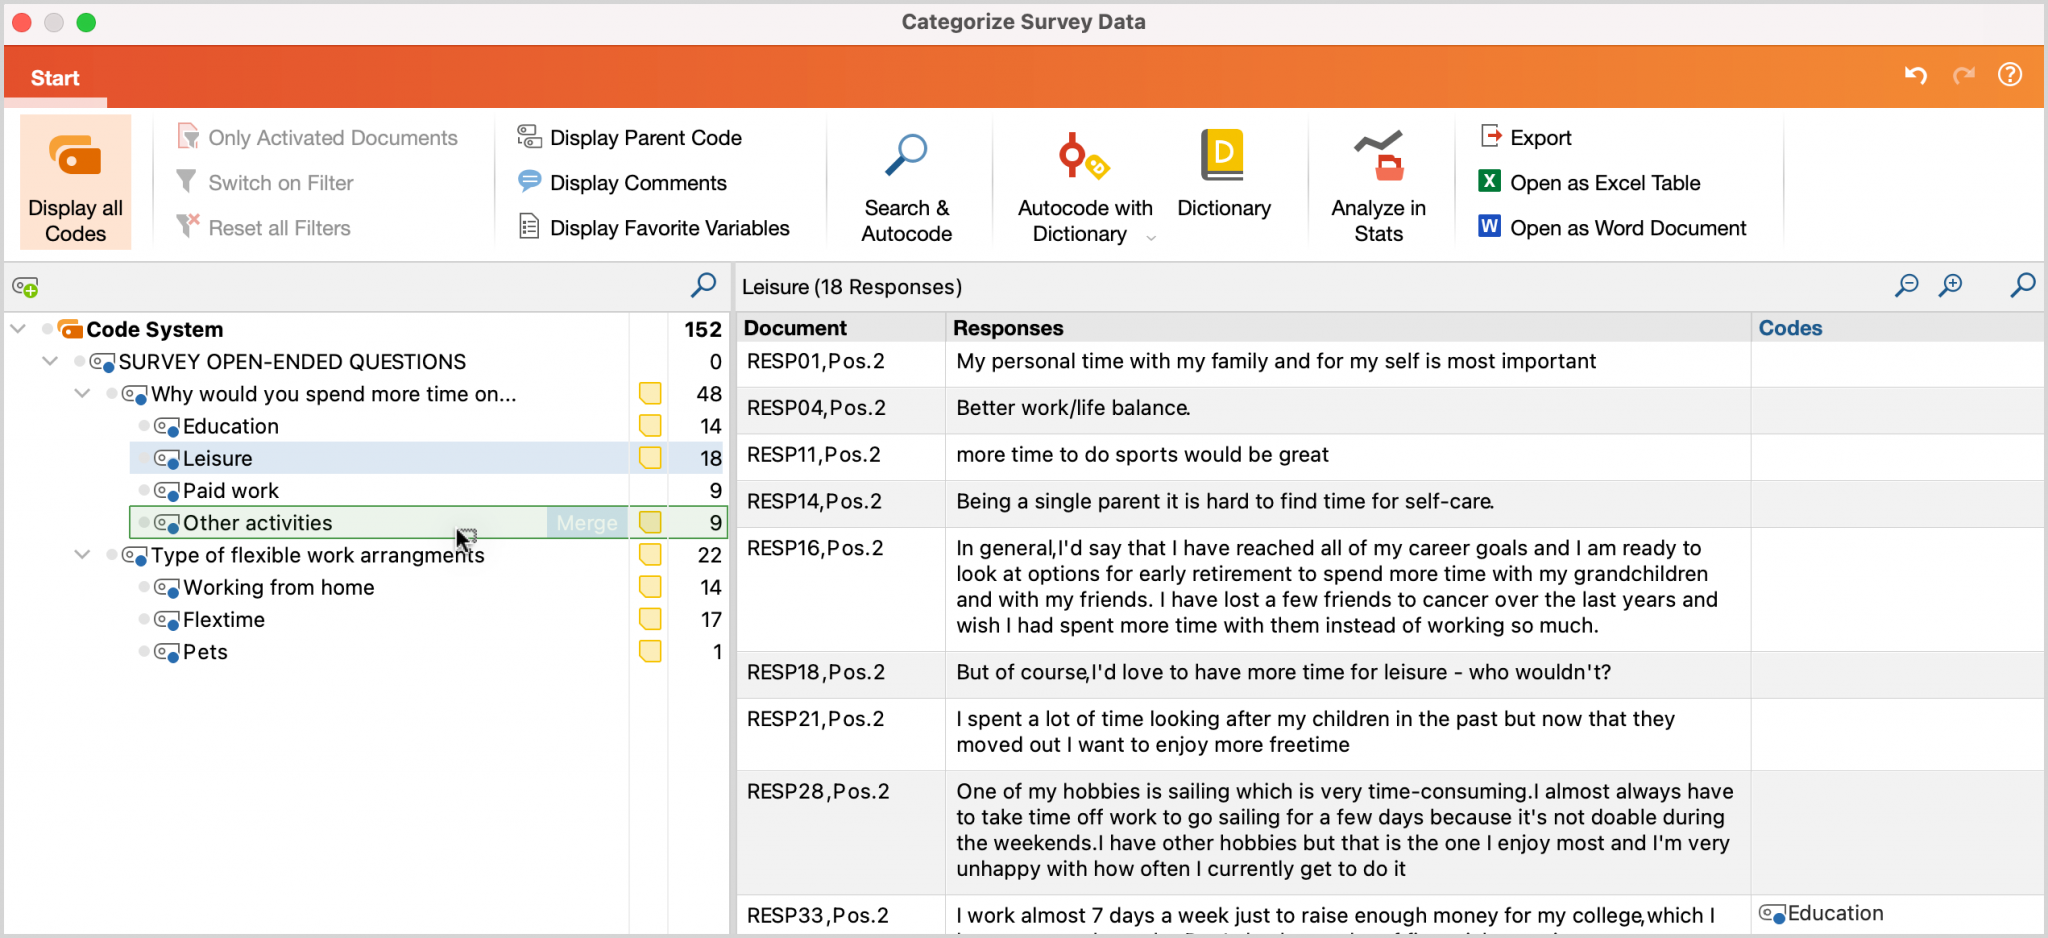
Task: Search within the code system panel
Action: (703, 286)
